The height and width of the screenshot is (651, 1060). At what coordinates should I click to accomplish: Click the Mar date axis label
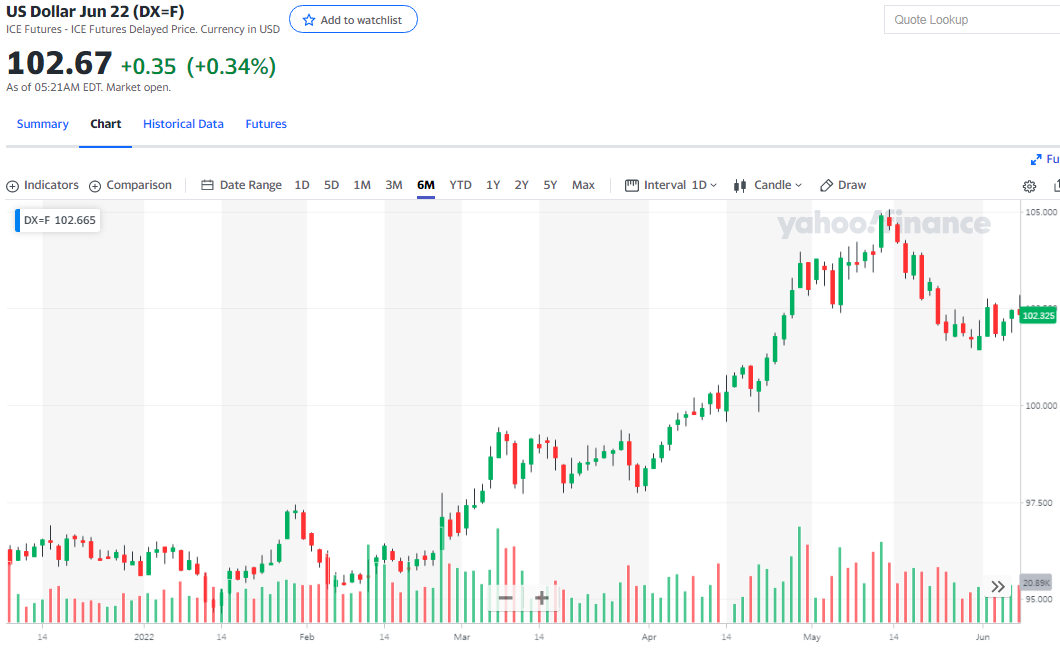[462, 637]
